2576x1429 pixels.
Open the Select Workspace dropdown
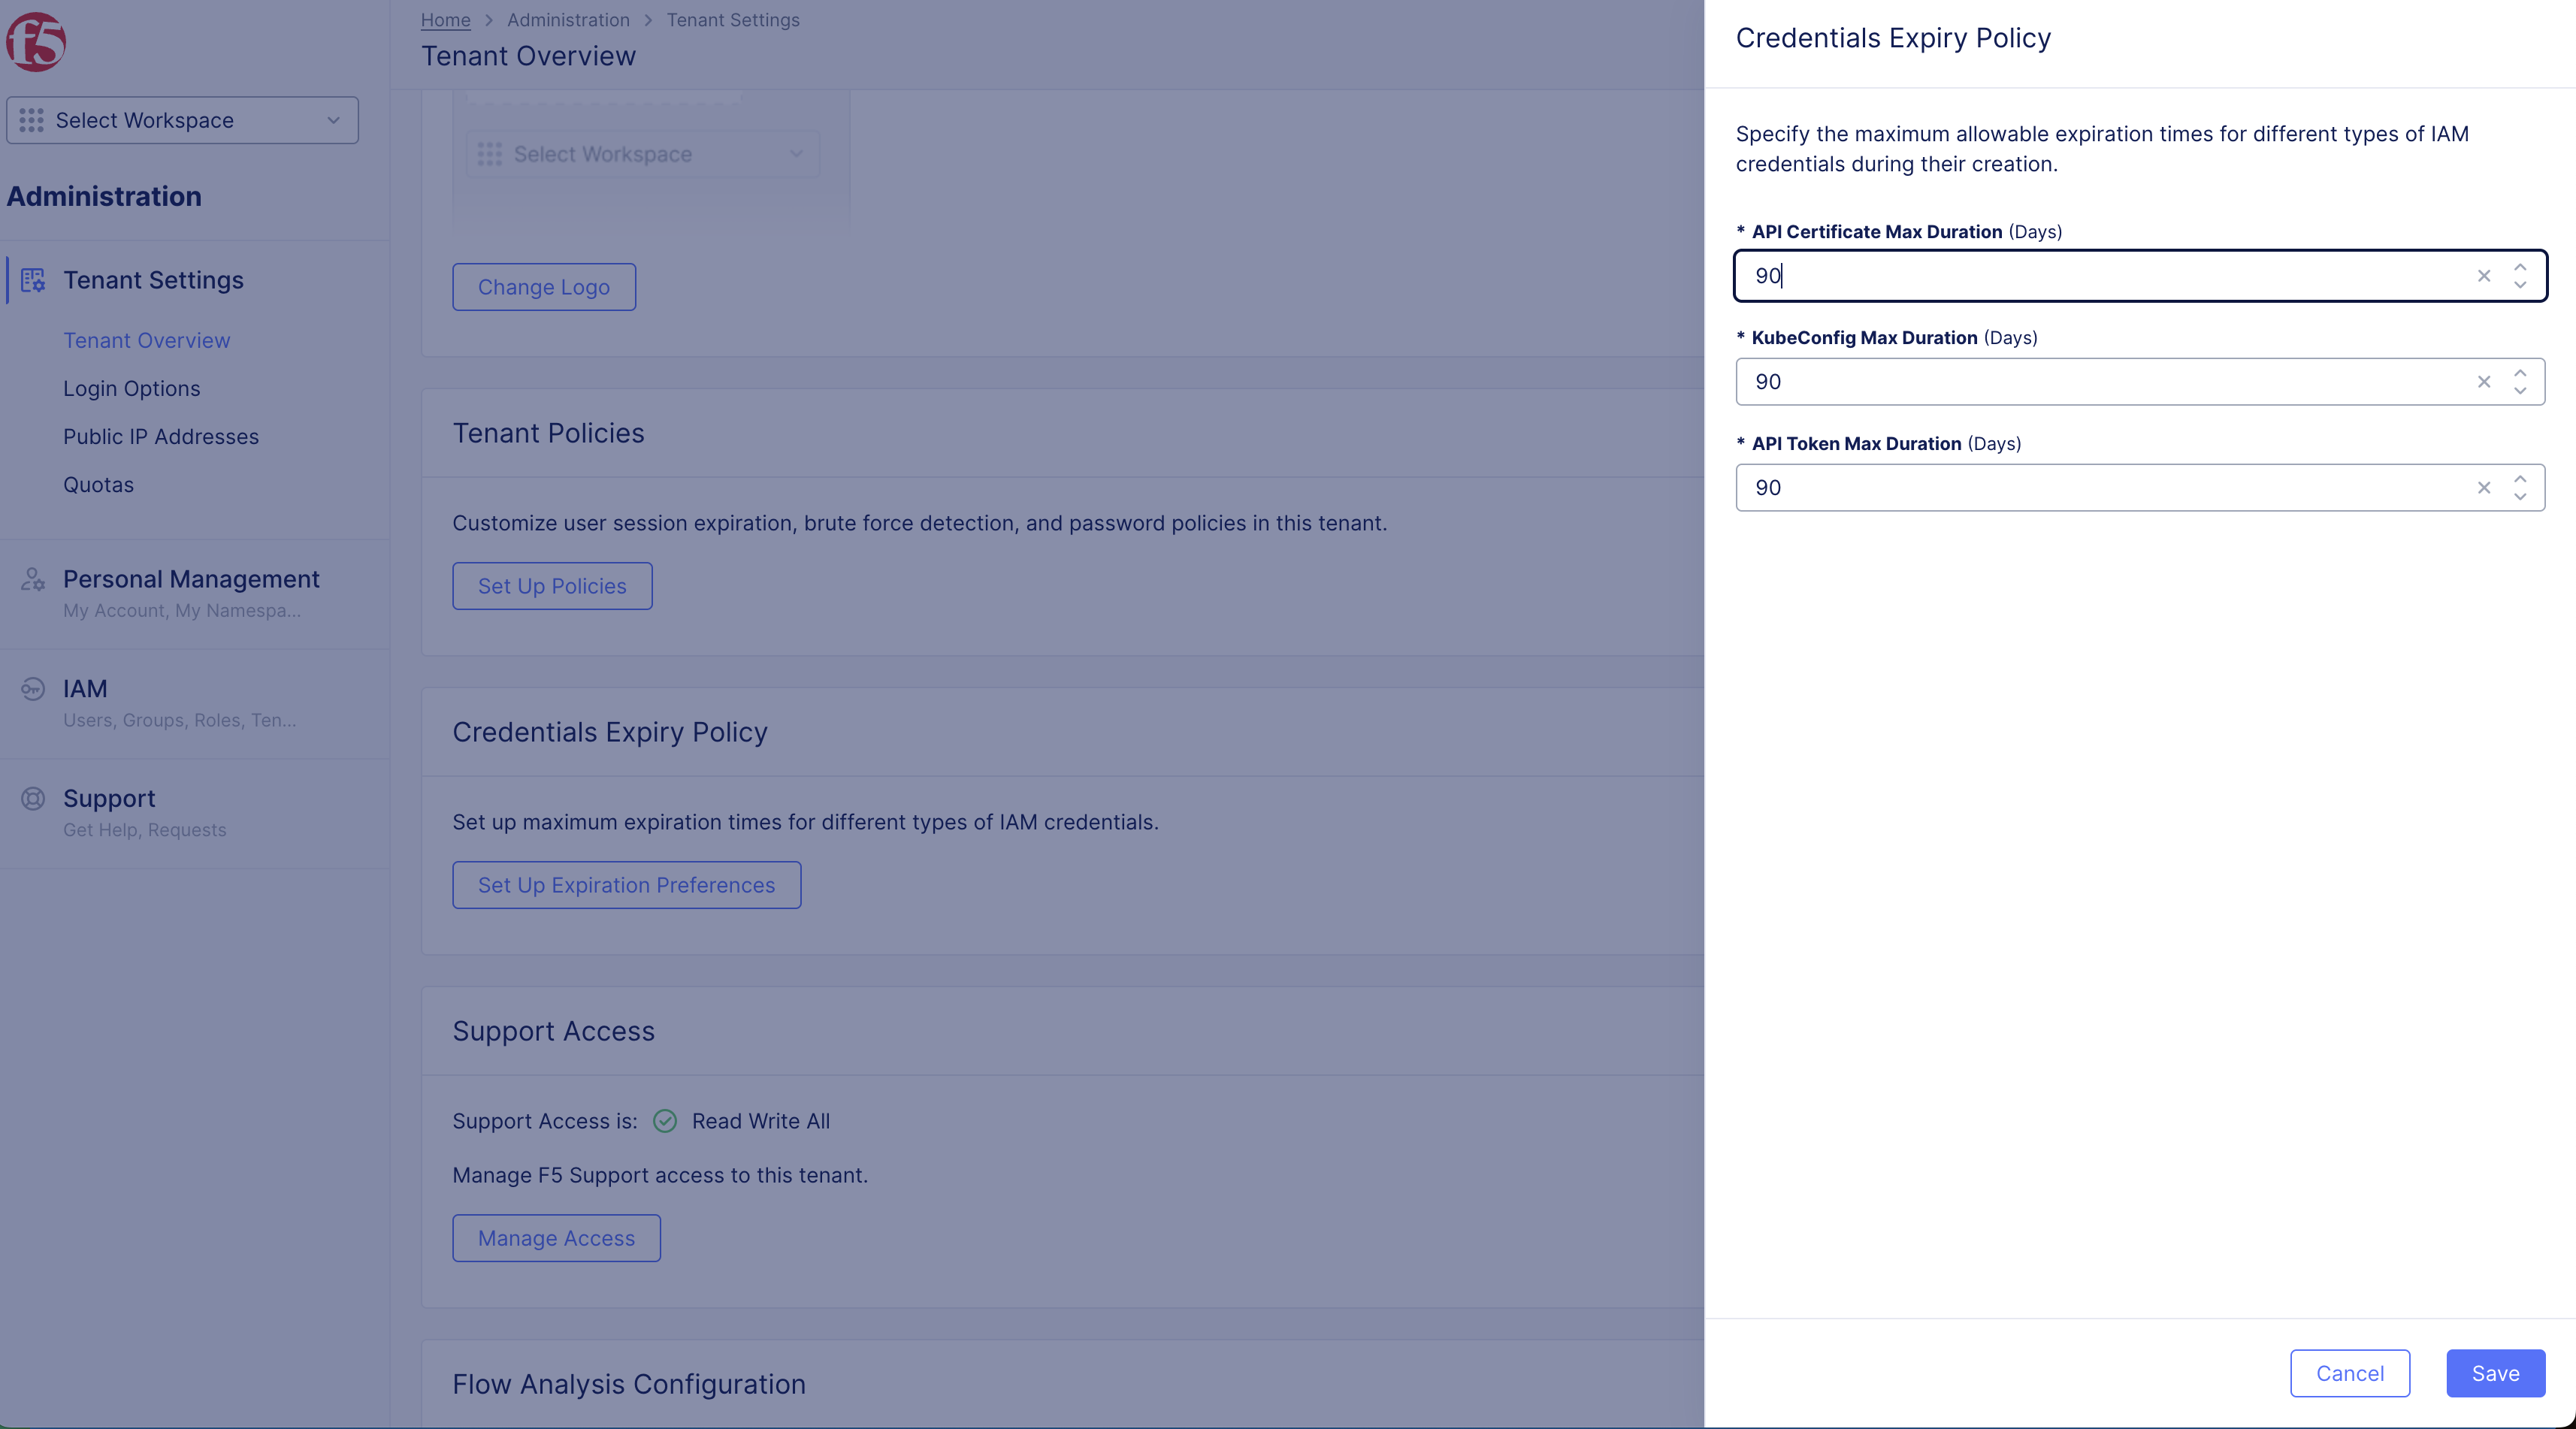[182, 120]
